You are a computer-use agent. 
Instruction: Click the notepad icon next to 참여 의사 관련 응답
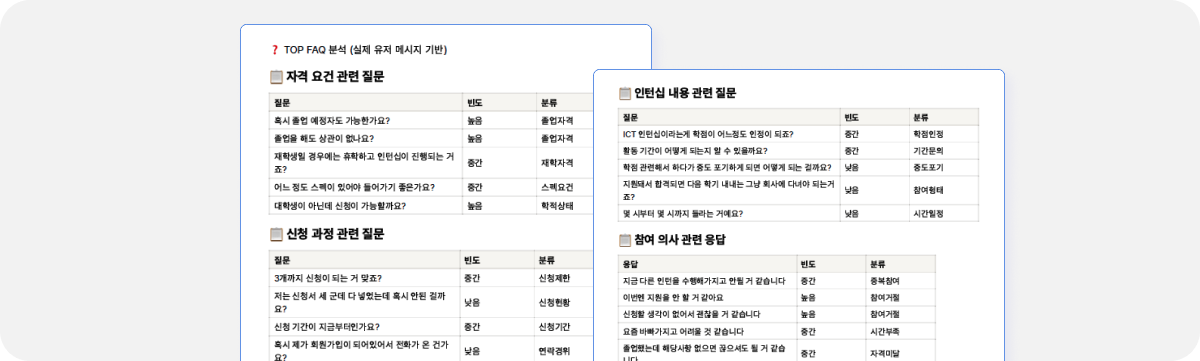(x=625, y=240)
